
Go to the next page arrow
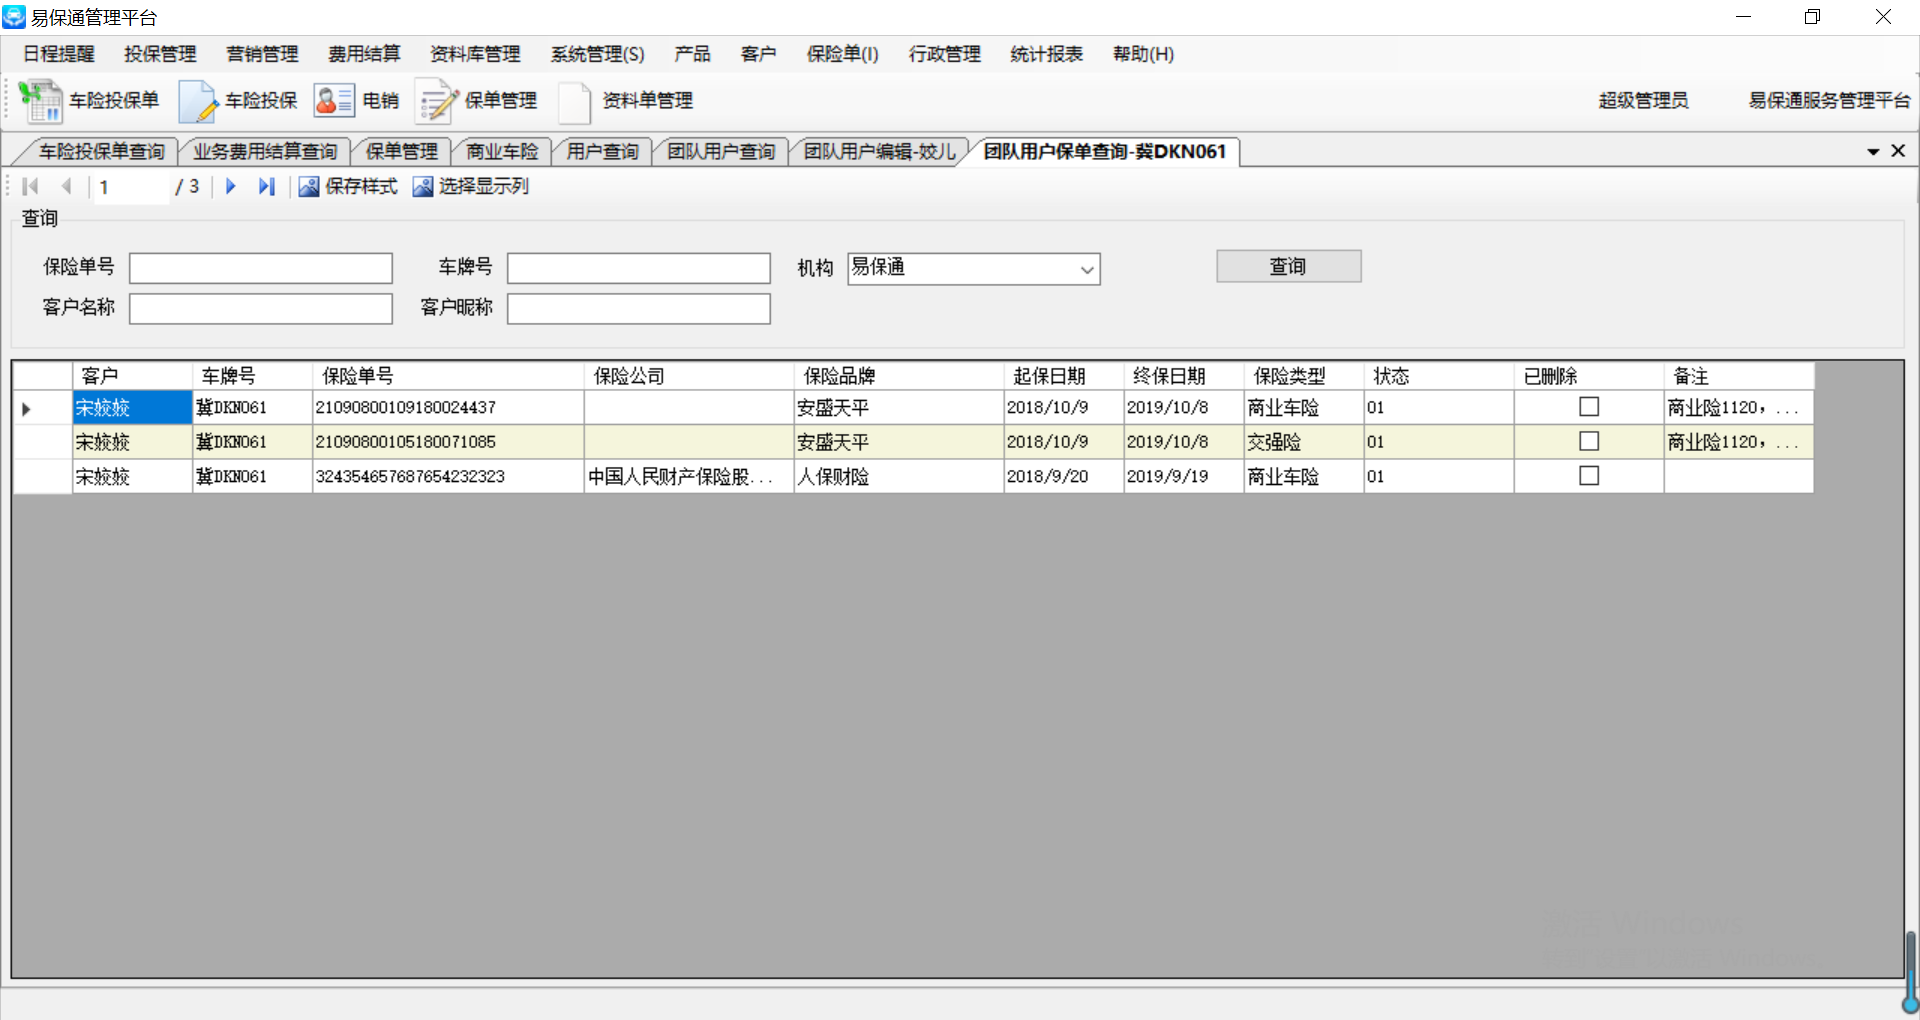231,186
